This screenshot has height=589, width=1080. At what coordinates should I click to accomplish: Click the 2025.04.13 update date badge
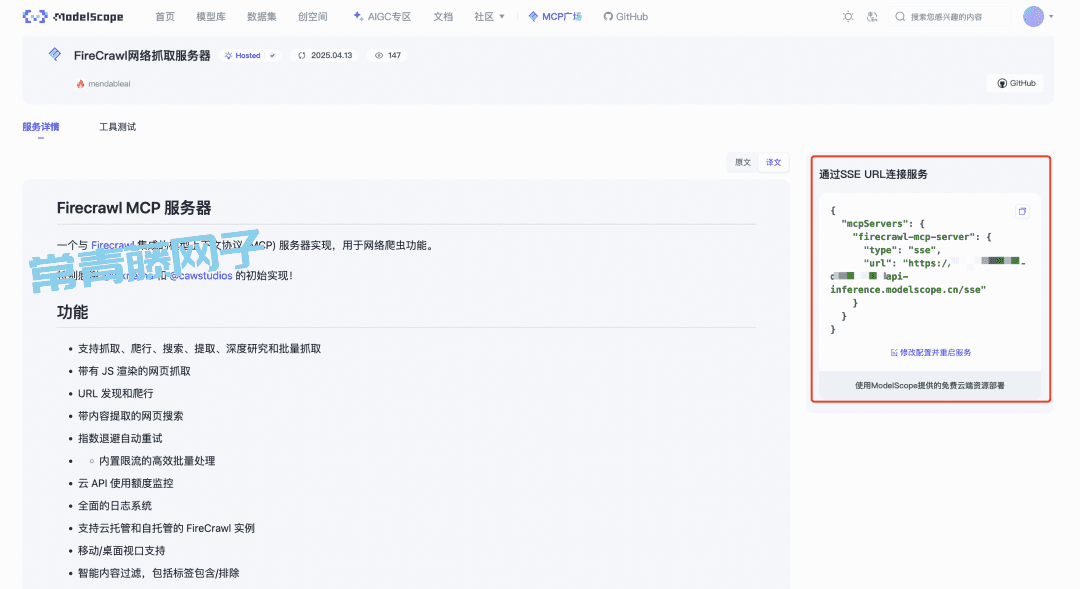(325, 56)
